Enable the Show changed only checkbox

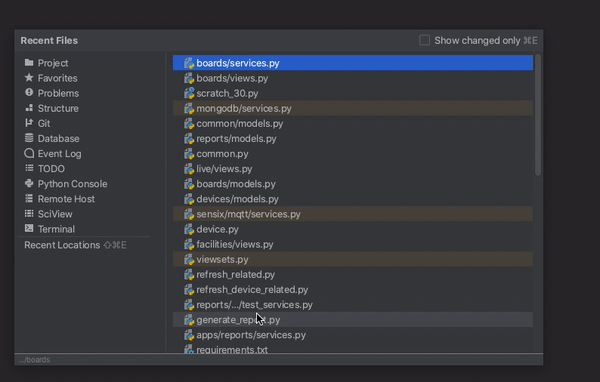tap(424, 40)
